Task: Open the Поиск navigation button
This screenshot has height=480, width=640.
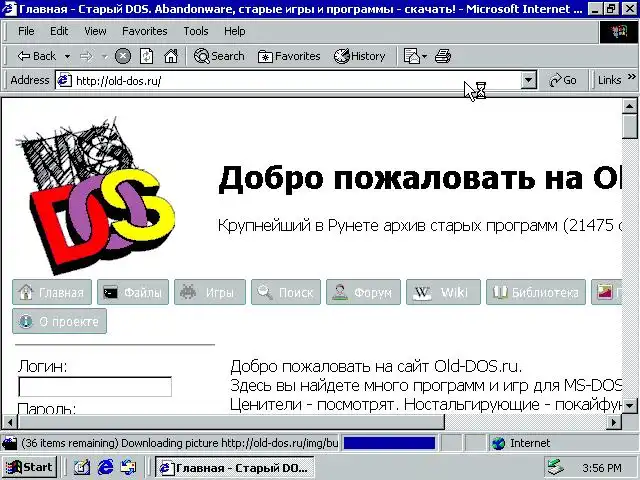Action: (286, 292)
